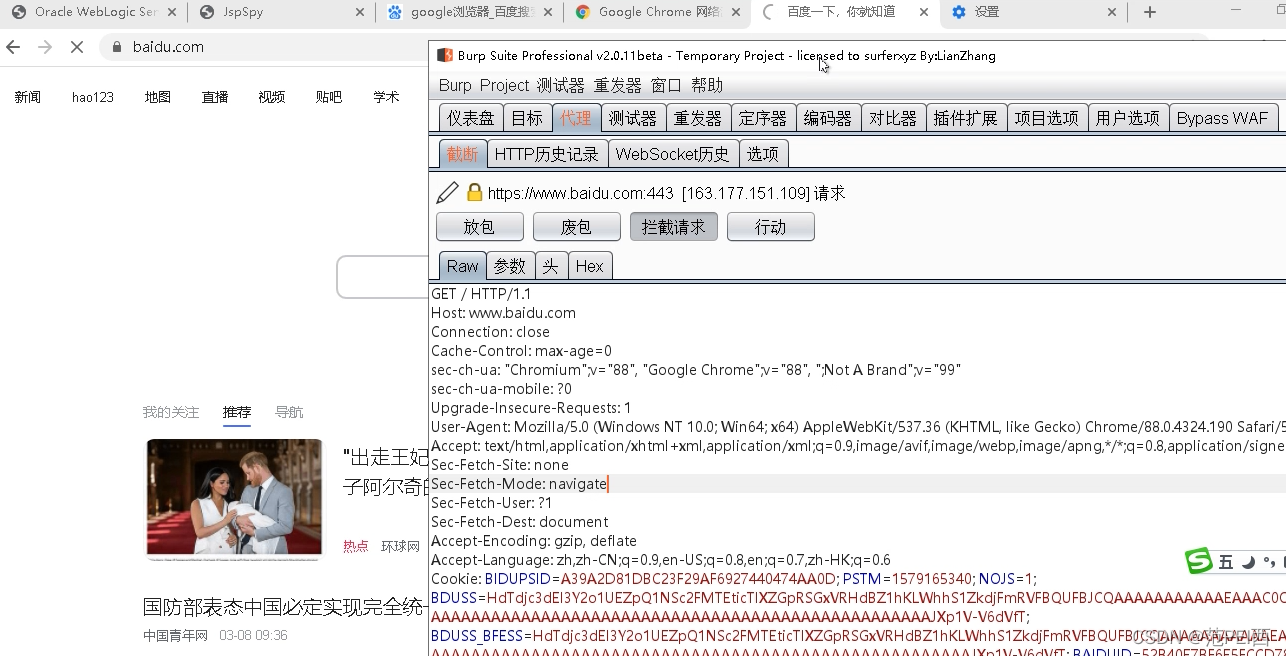The image size is (1286, 656).
Task: Close the Oracle WebLogic tab
Action: [172, 12]
